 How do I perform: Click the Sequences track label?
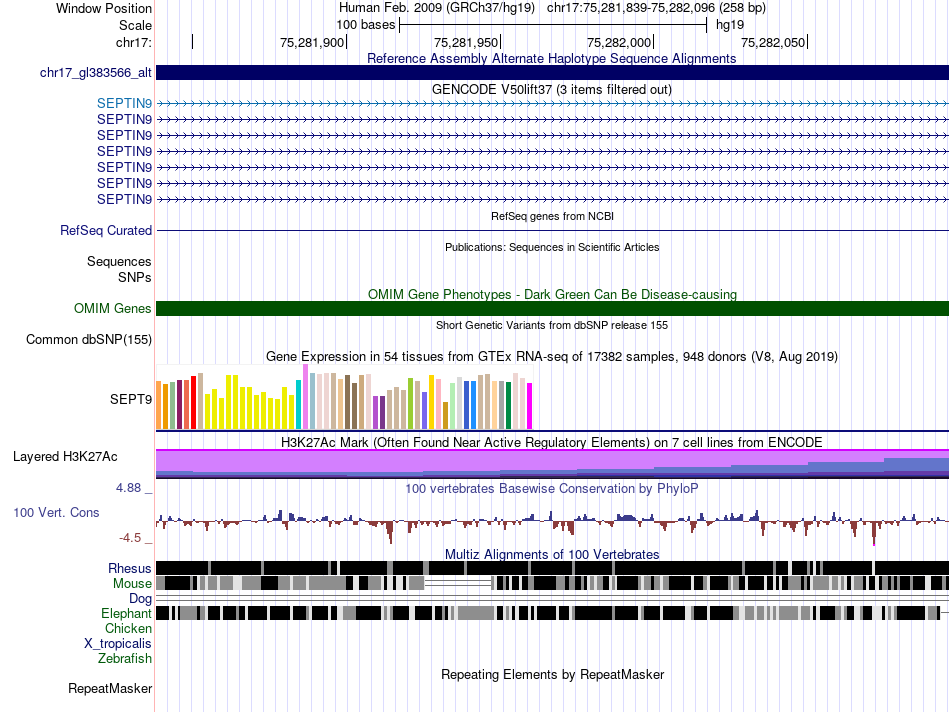(119, 261)
